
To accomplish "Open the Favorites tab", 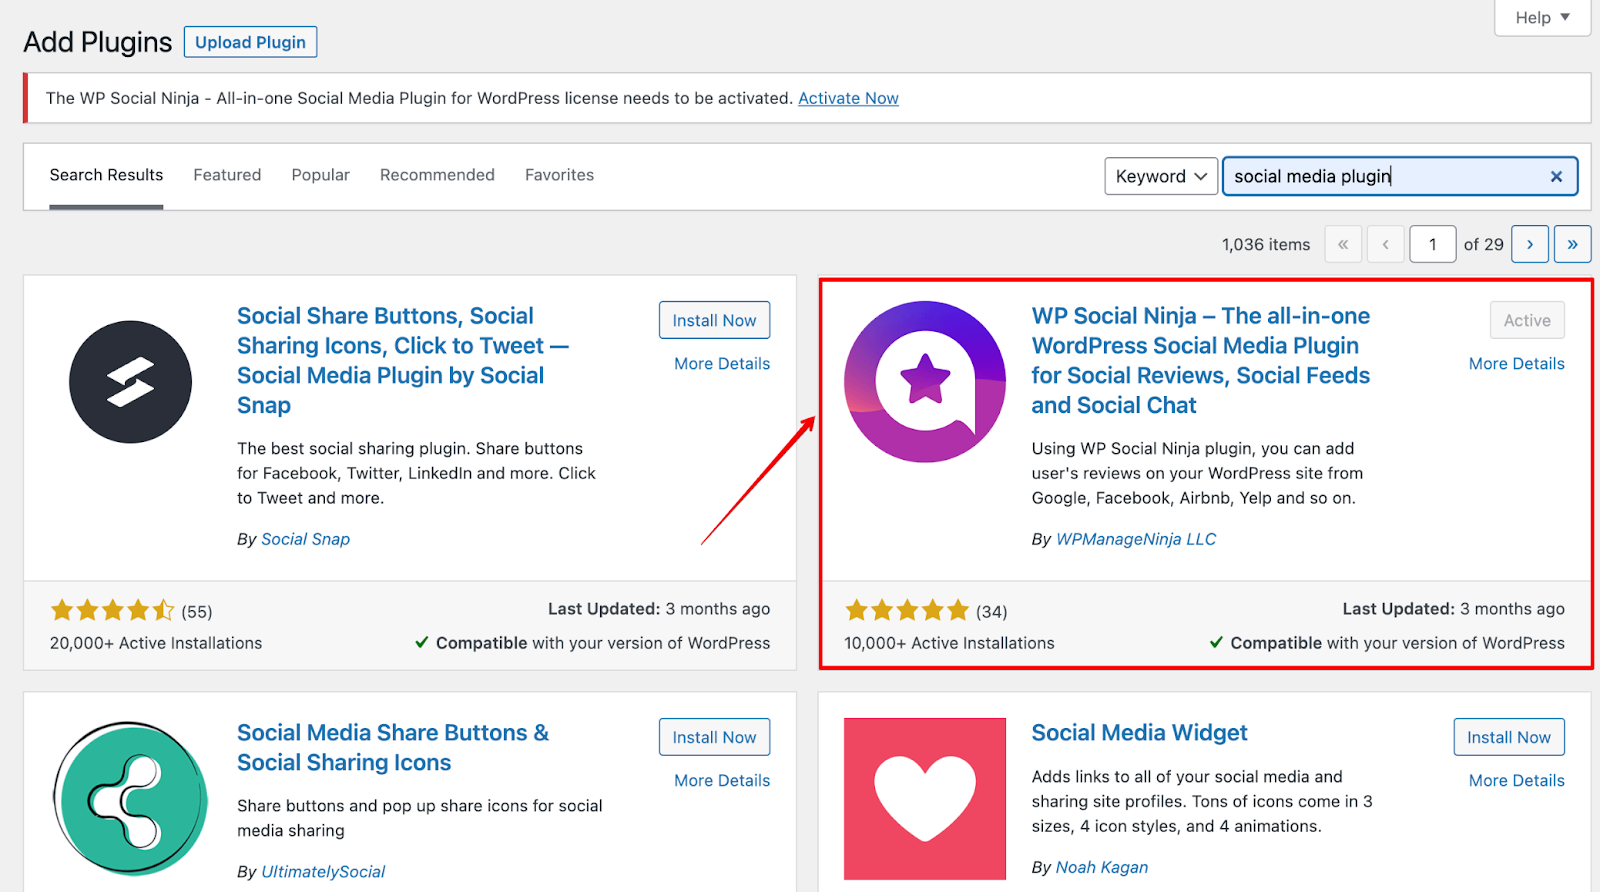I will 559,175.
